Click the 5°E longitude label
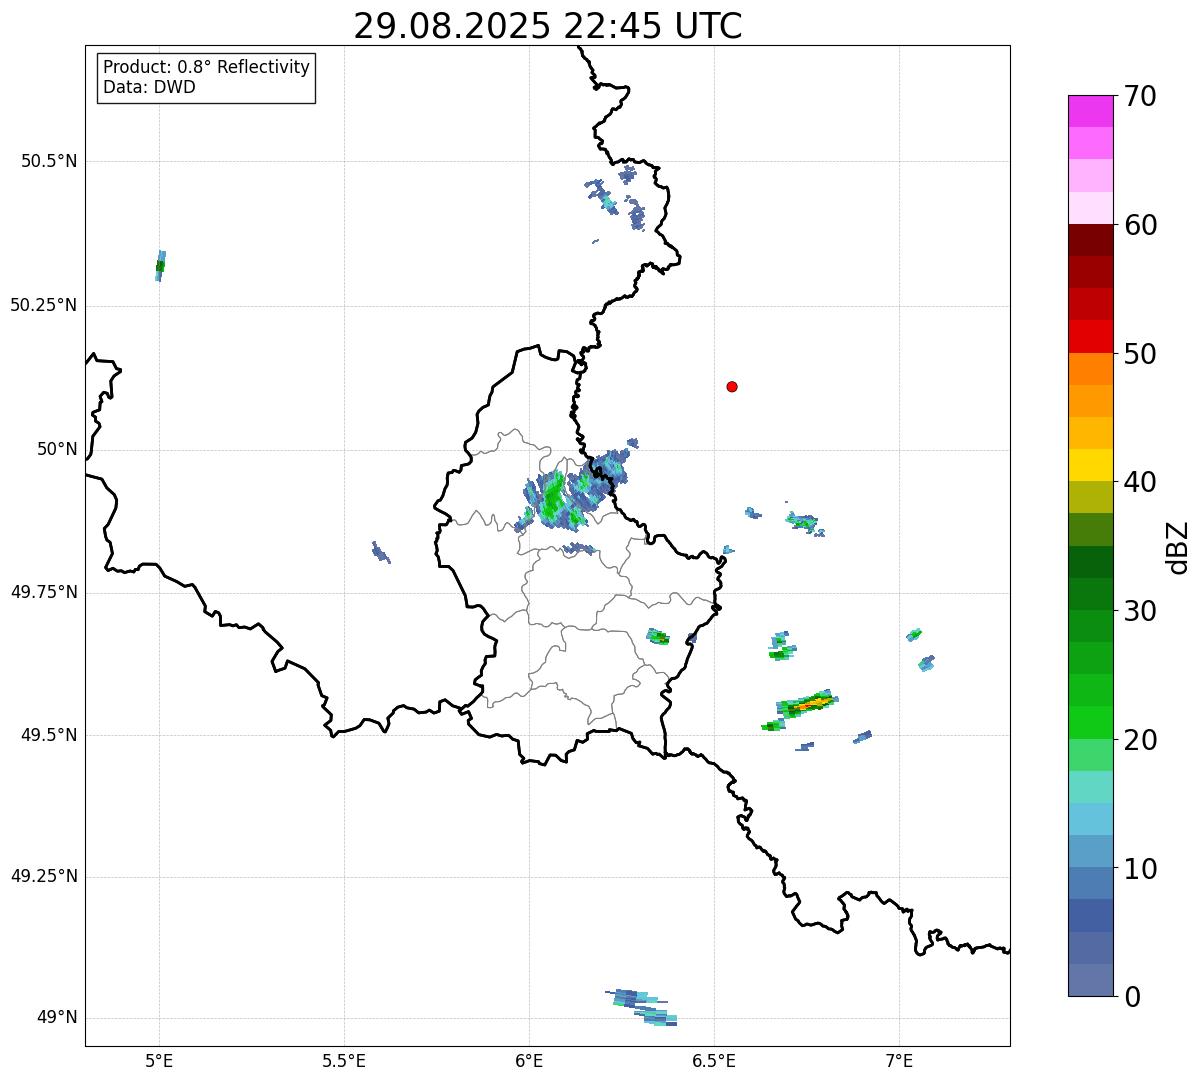The image size is (1202, 1081). (x=159, y=1060)
